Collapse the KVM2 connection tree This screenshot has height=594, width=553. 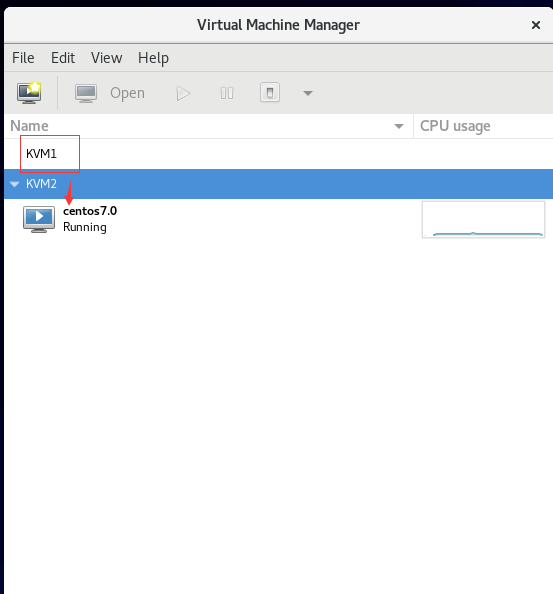(15, 184)
